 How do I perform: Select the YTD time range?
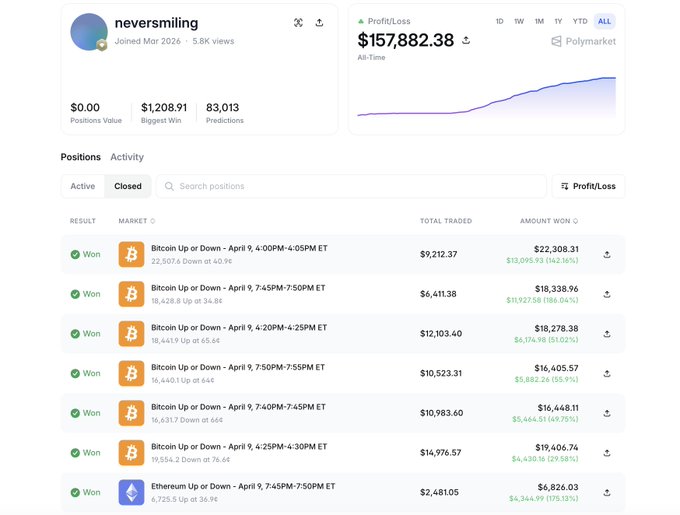(x=580, y=21)
